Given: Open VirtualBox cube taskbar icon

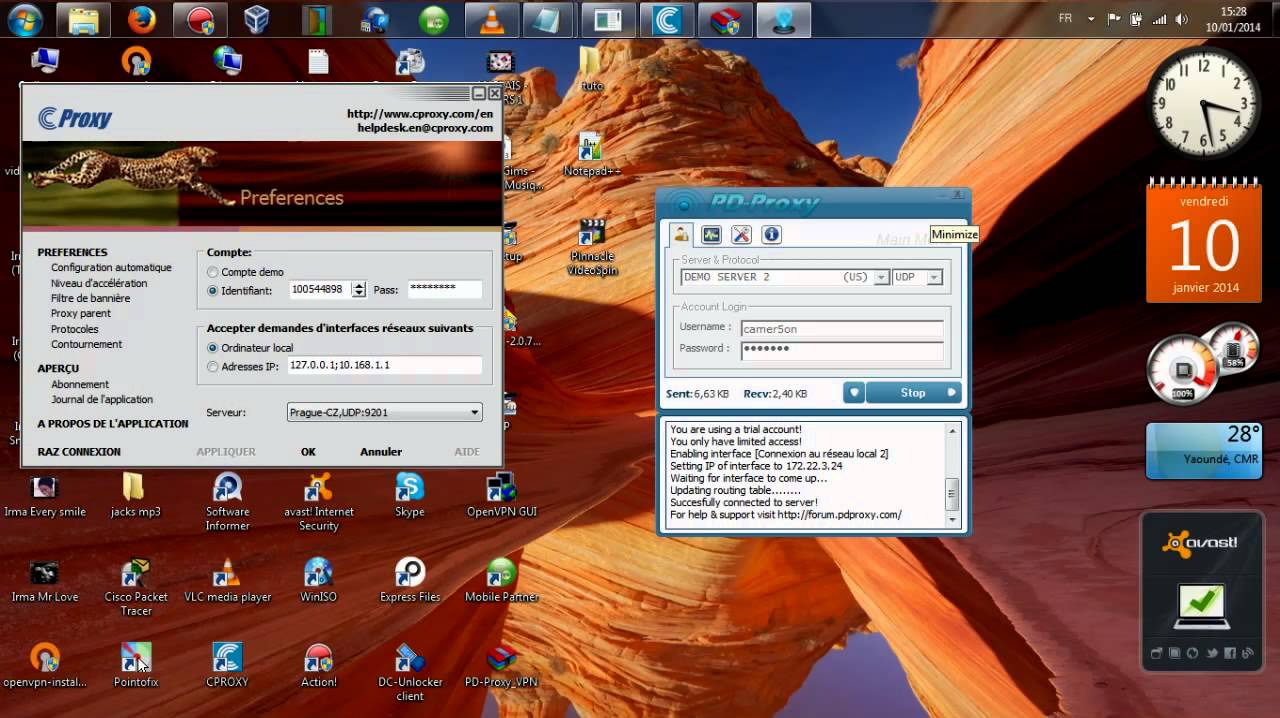Looking at the screenshot, I should pos(257,19).
